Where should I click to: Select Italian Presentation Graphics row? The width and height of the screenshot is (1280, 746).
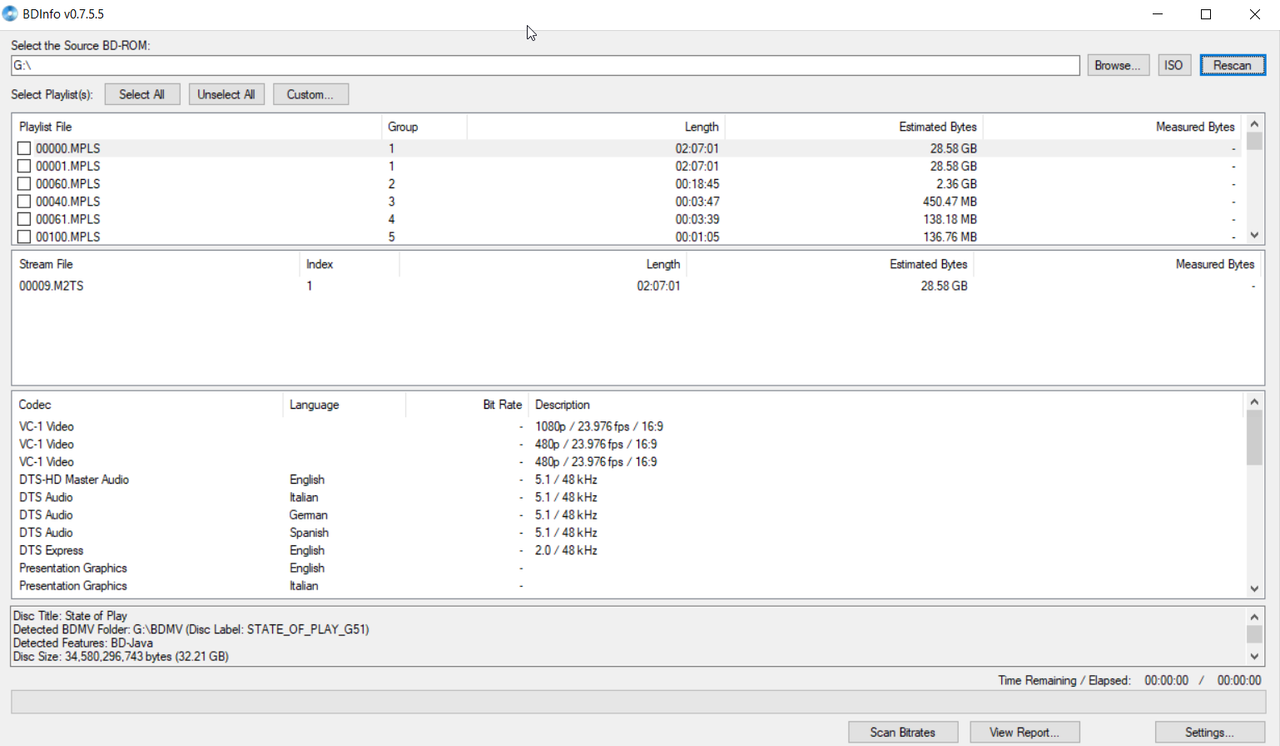[x=628, y=586]
